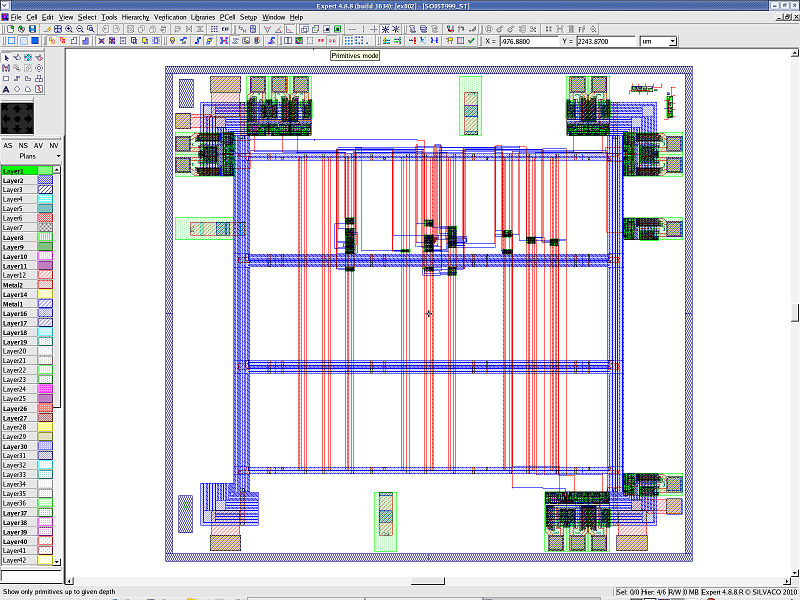Toggle NV layer visibility option
The image size is (800, 600).
[x=54, y=146]
